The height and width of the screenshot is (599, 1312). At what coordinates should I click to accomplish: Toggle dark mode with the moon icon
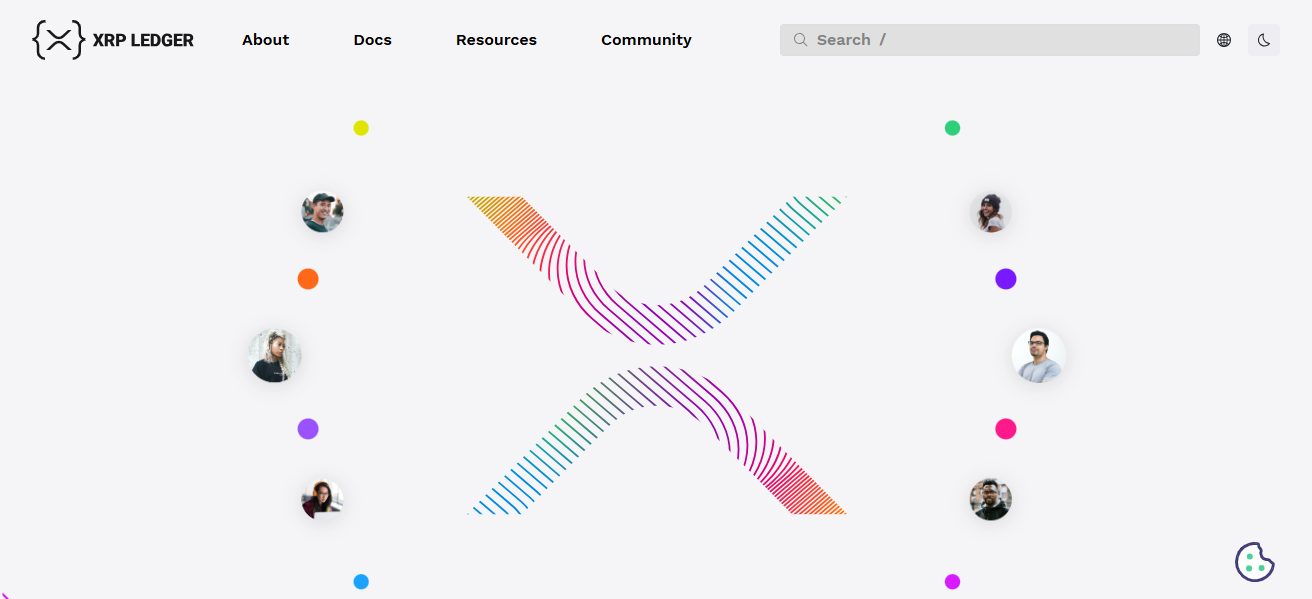click(x=1264, y=40)
